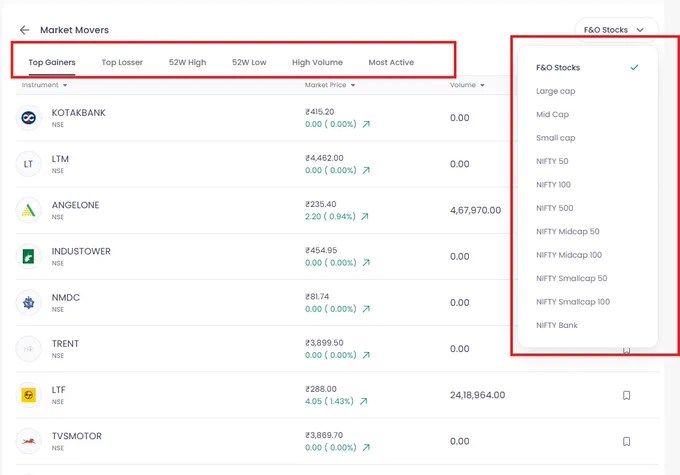The height and width of the screenshot is (475, 680).
Task: Click the ₹3,869.70 price value
Action: coord(324,435)
